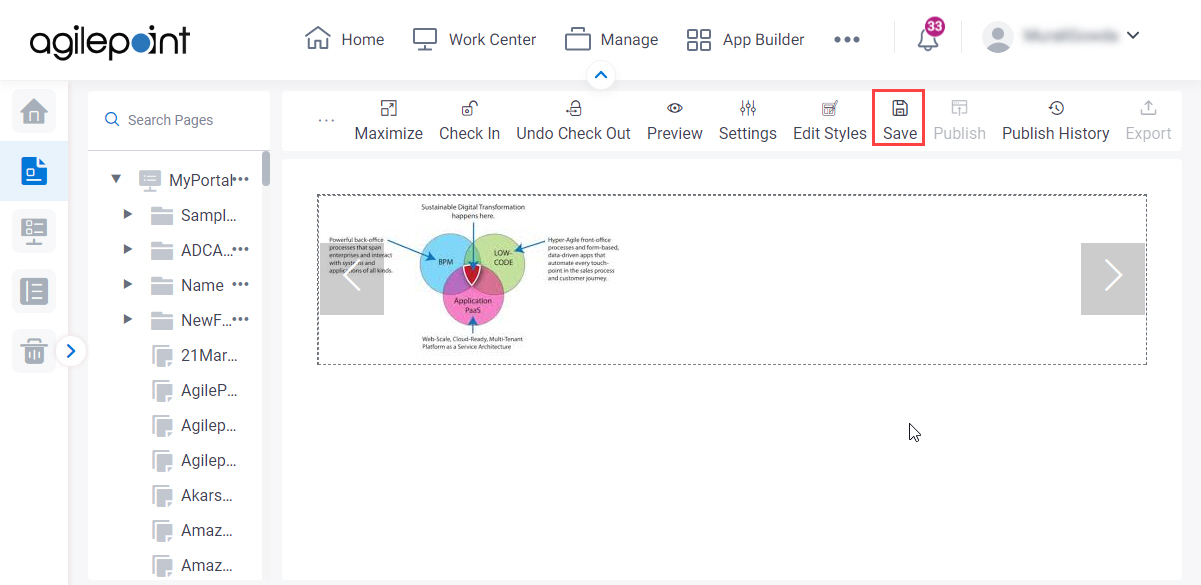Click Undo Check Out toolbar button

coord(574,121)
